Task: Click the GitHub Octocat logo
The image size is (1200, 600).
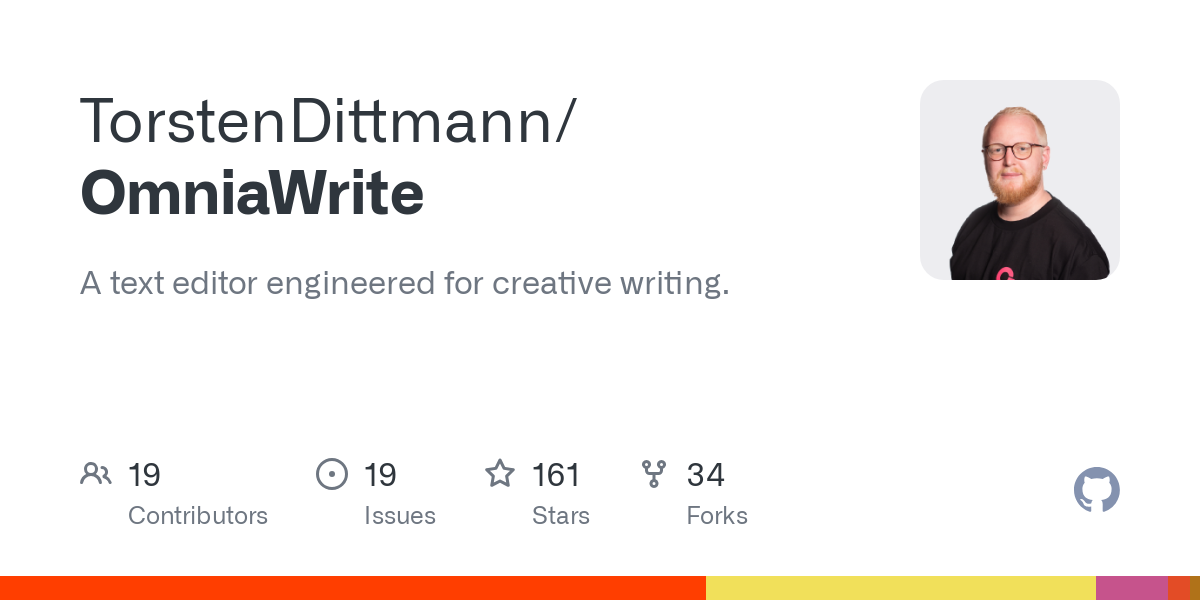Action: (1096, 490)
